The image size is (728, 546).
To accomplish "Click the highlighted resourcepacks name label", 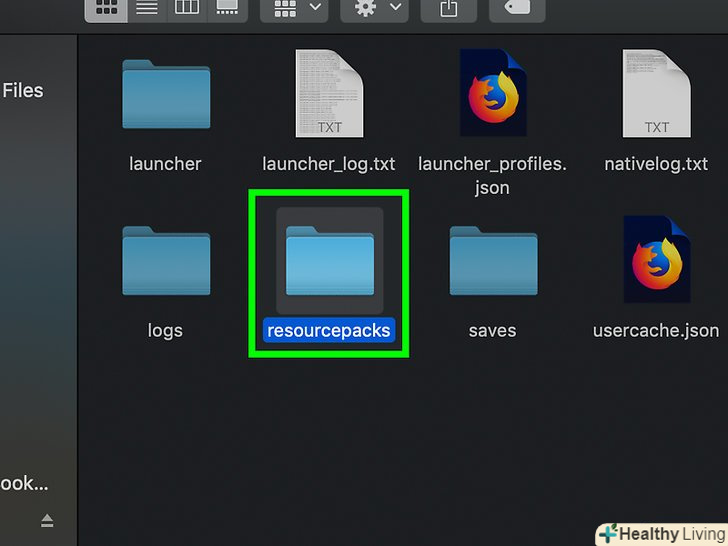I will pyautogui.click(x=329, y=330).
